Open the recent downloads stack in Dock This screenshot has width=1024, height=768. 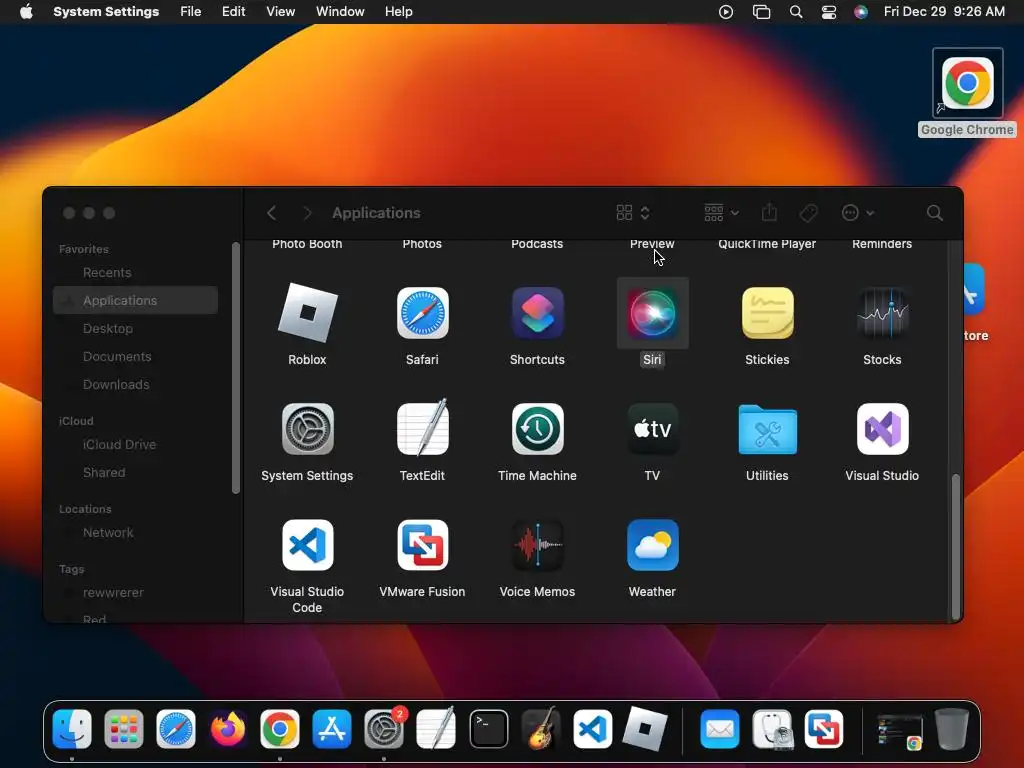point(899,730)
